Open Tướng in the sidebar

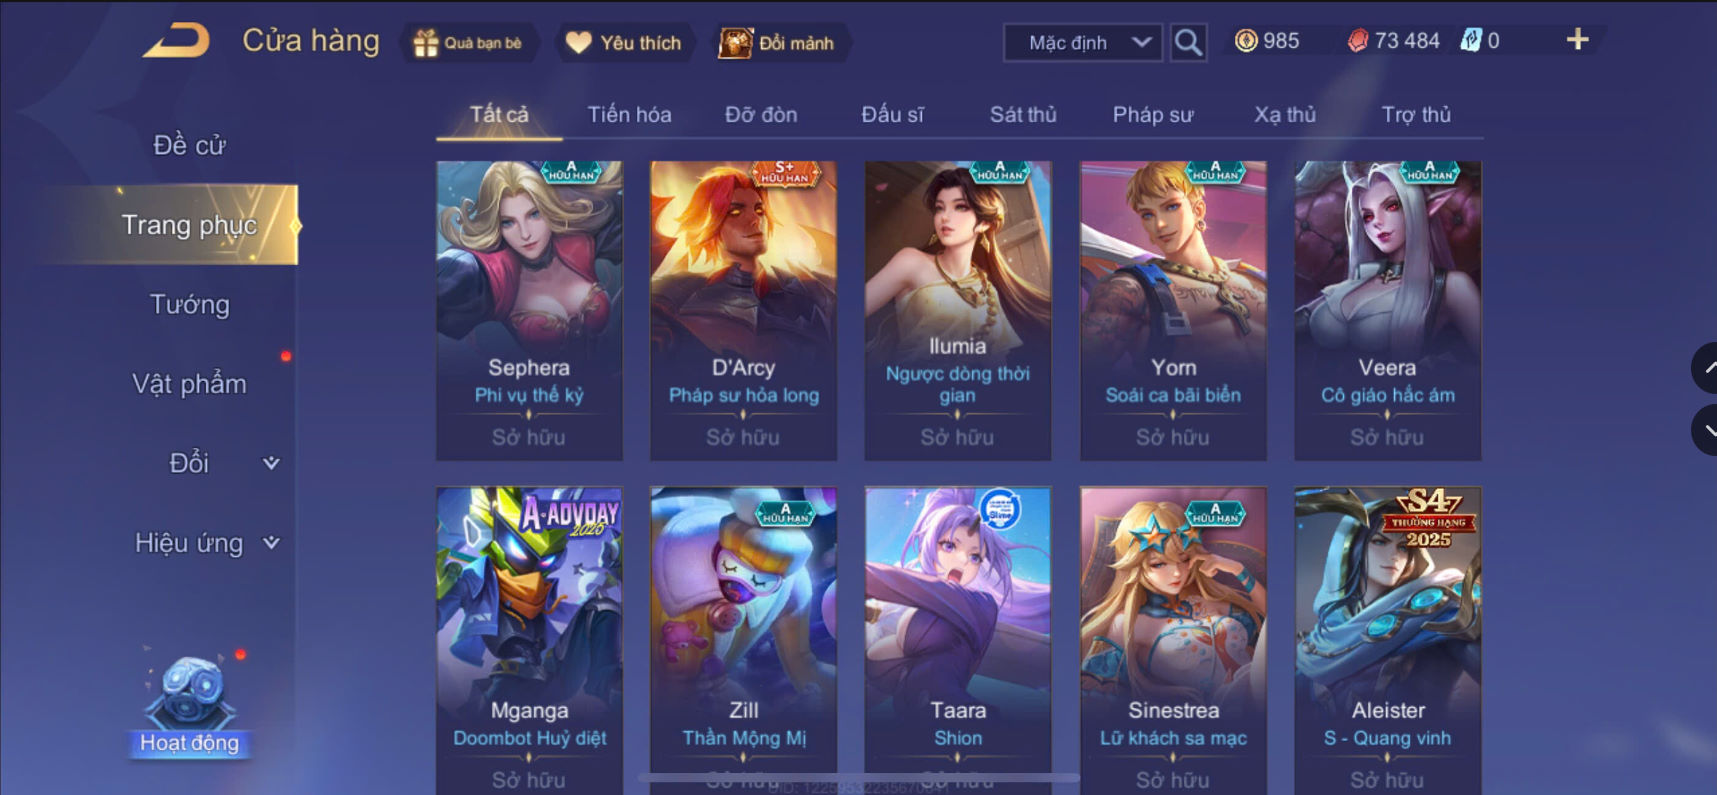(x=189, y=305)
